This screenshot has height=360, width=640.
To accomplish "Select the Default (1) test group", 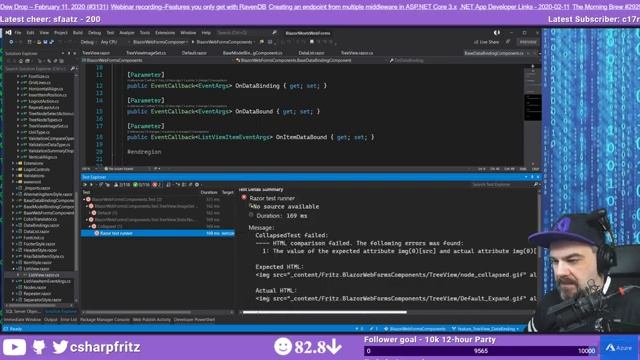I will click(x=107, y=213).
